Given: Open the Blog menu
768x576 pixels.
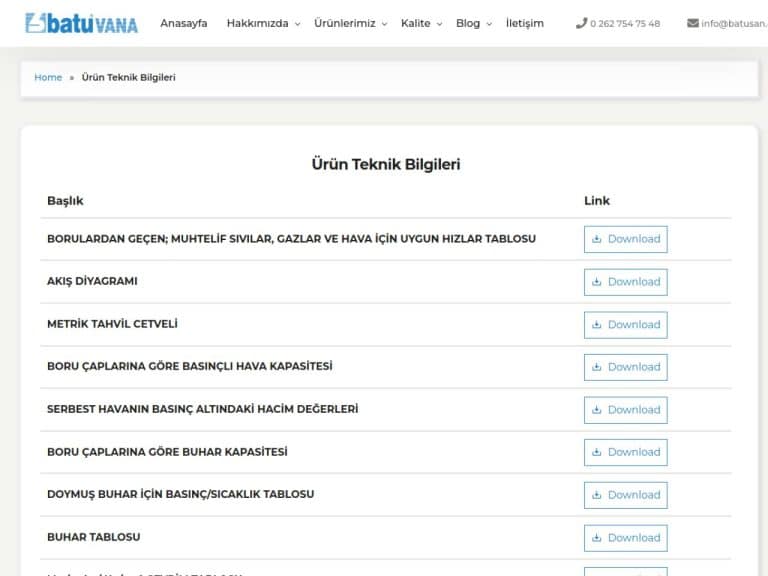Looking at the screenshot, I should tap(468, 23).
